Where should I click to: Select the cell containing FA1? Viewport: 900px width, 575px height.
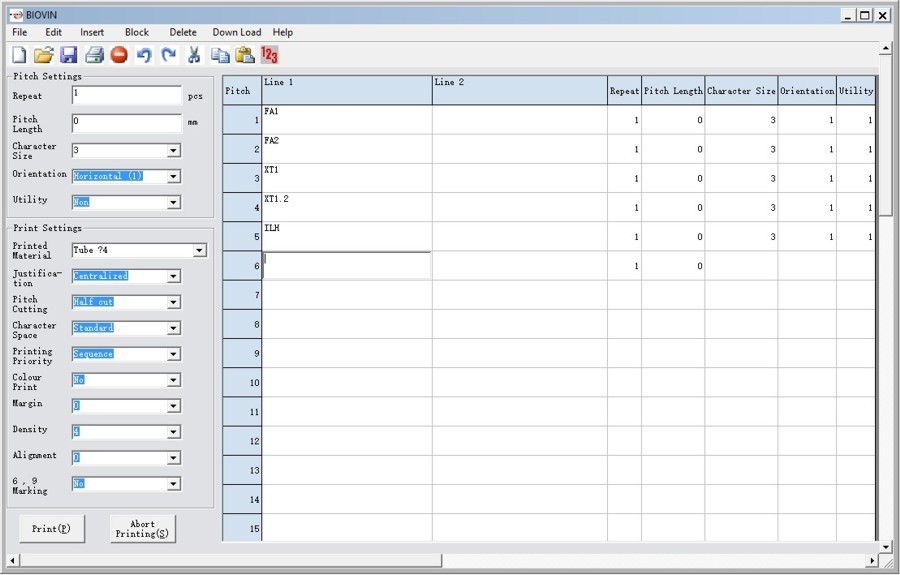click(x=347, y=120)
